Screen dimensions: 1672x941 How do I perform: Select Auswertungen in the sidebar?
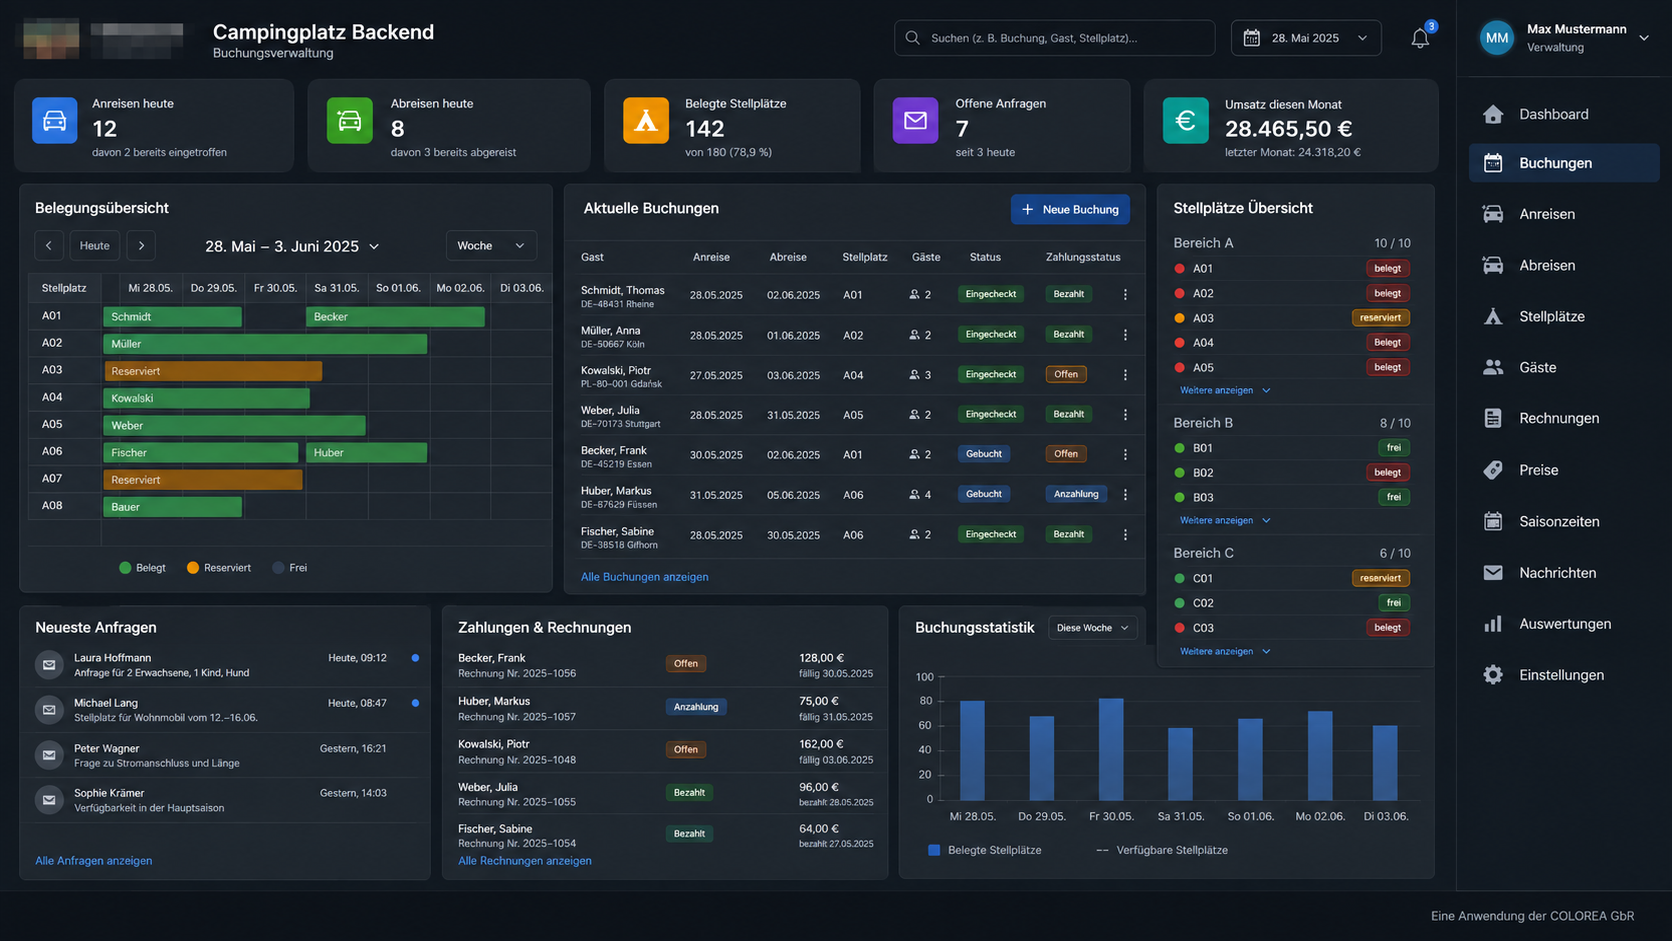click(x=1564, y=624)
